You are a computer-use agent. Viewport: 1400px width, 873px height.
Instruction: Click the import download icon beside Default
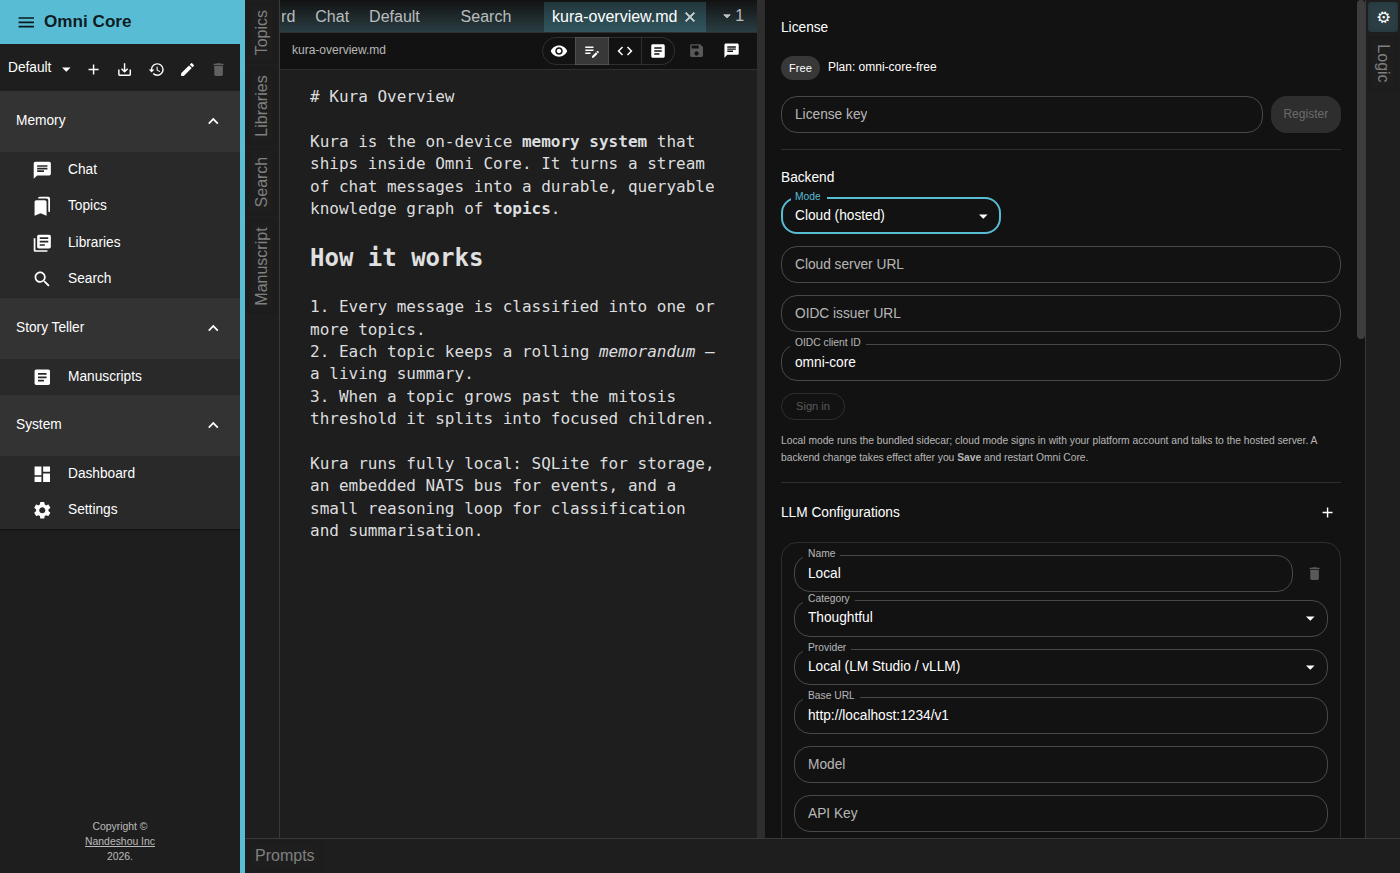click(124, 69)
